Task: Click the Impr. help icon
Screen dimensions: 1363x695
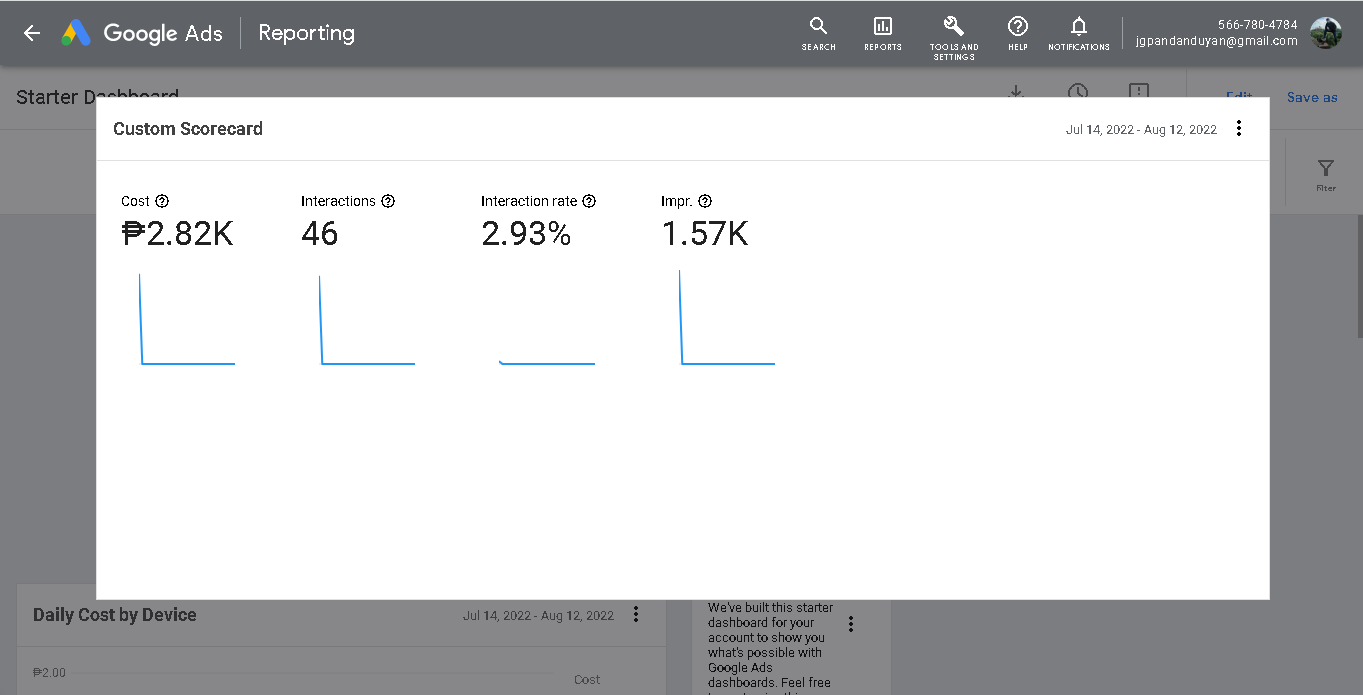Action: [x=705, y=201]
